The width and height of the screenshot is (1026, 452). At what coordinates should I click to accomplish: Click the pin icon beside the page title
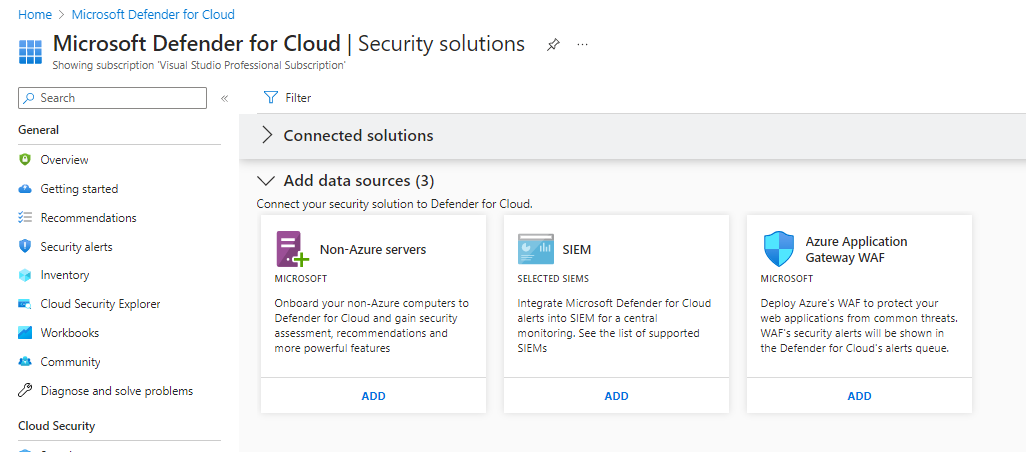553,45
